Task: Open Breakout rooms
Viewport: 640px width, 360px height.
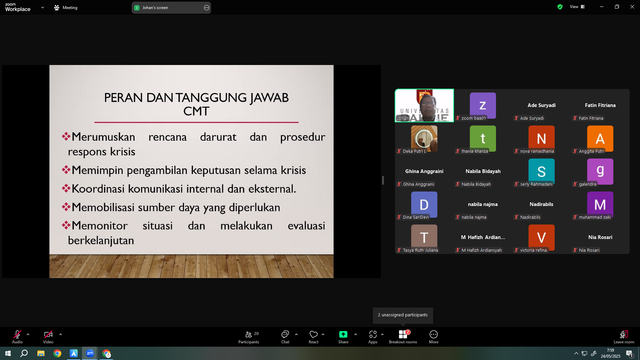Action: [403, 337]
